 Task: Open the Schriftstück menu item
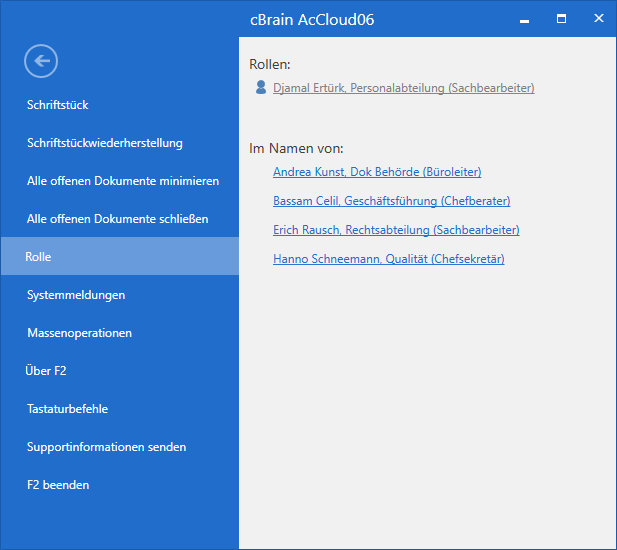pyautogui.click(x=58, y=105)
